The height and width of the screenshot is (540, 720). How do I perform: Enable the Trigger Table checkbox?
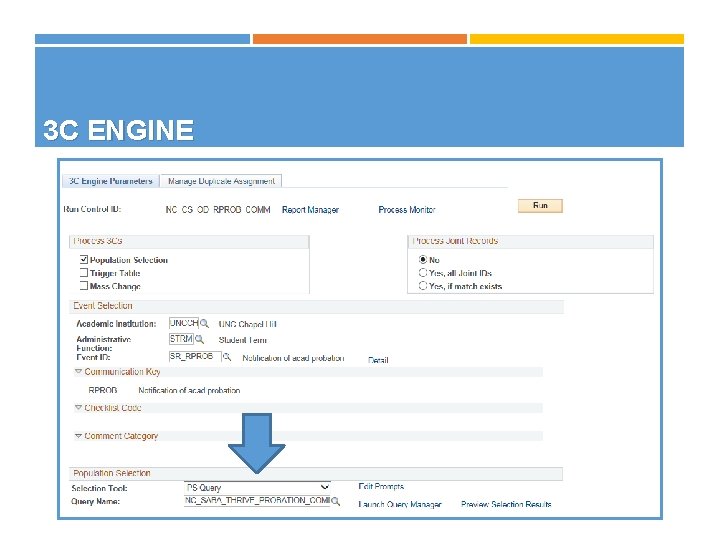[x=84, y=272]
